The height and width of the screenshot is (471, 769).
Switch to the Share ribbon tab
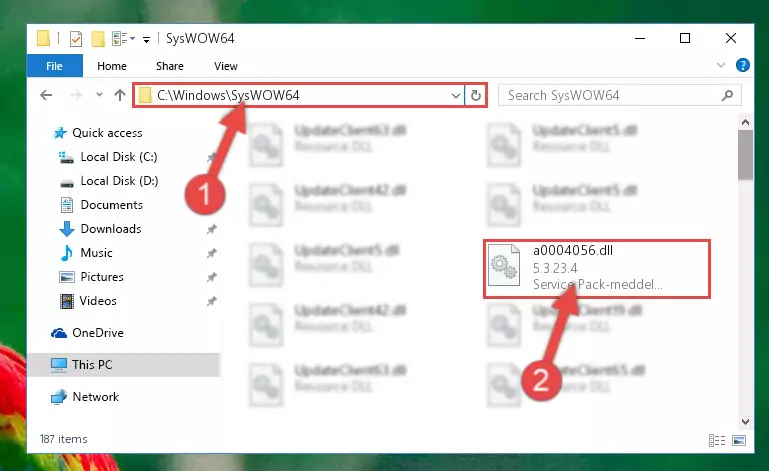pos(170,66)
